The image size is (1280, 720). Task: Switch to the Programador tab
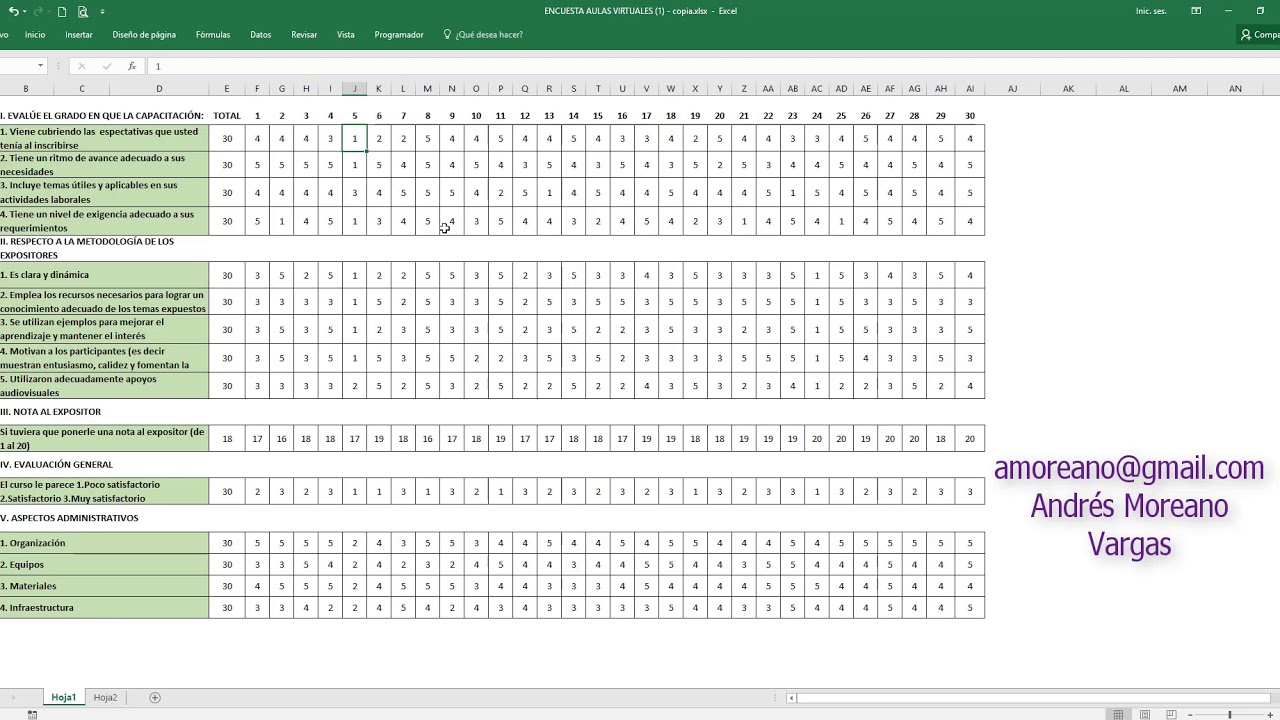pos(399,34)
